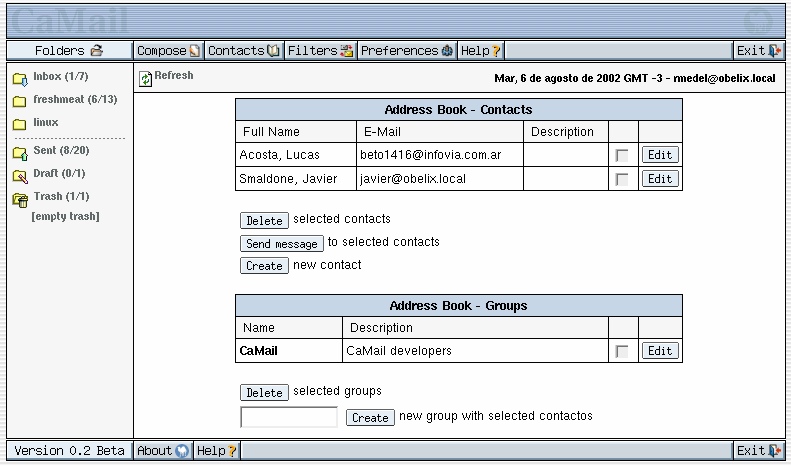791x466 pixels.
Task: Click the top Exit door icon
Action: point(775,51)
